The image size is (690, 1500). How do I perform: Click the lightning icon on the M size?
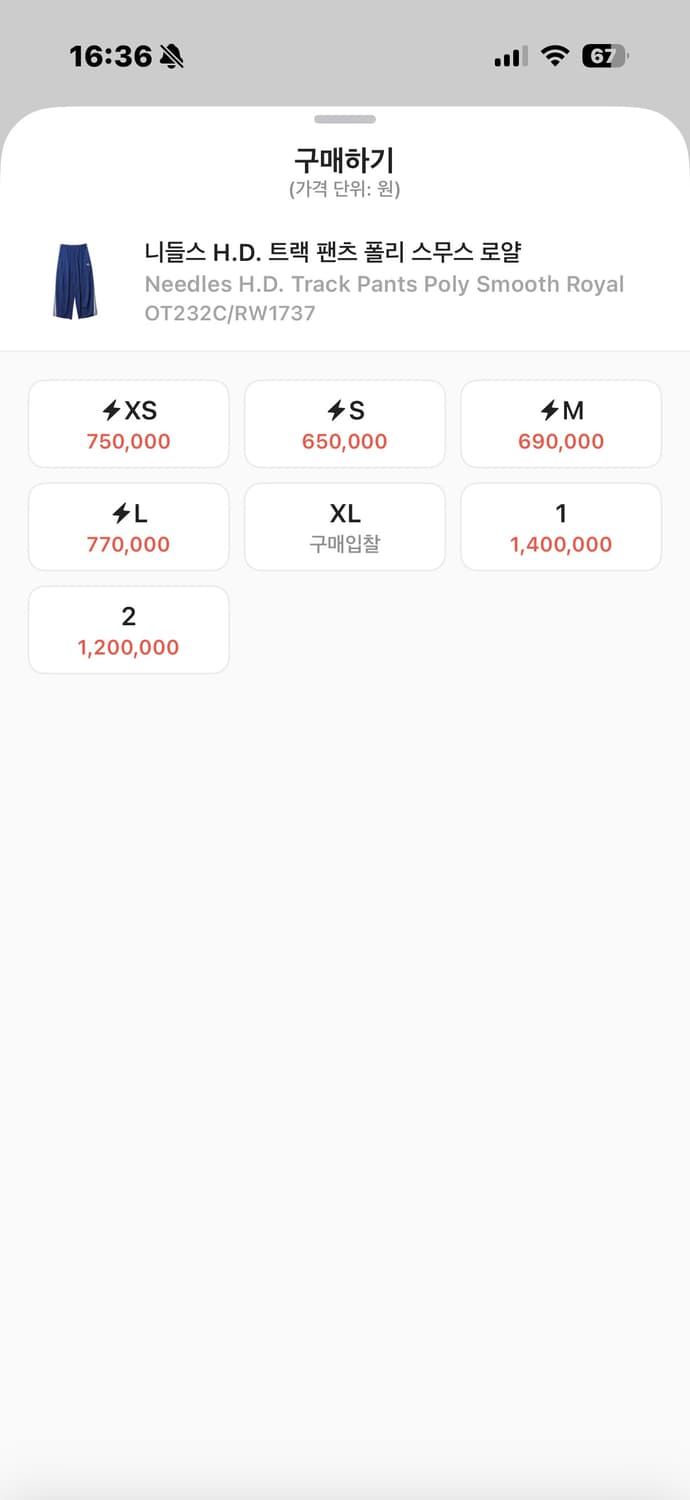pos(550,411)
